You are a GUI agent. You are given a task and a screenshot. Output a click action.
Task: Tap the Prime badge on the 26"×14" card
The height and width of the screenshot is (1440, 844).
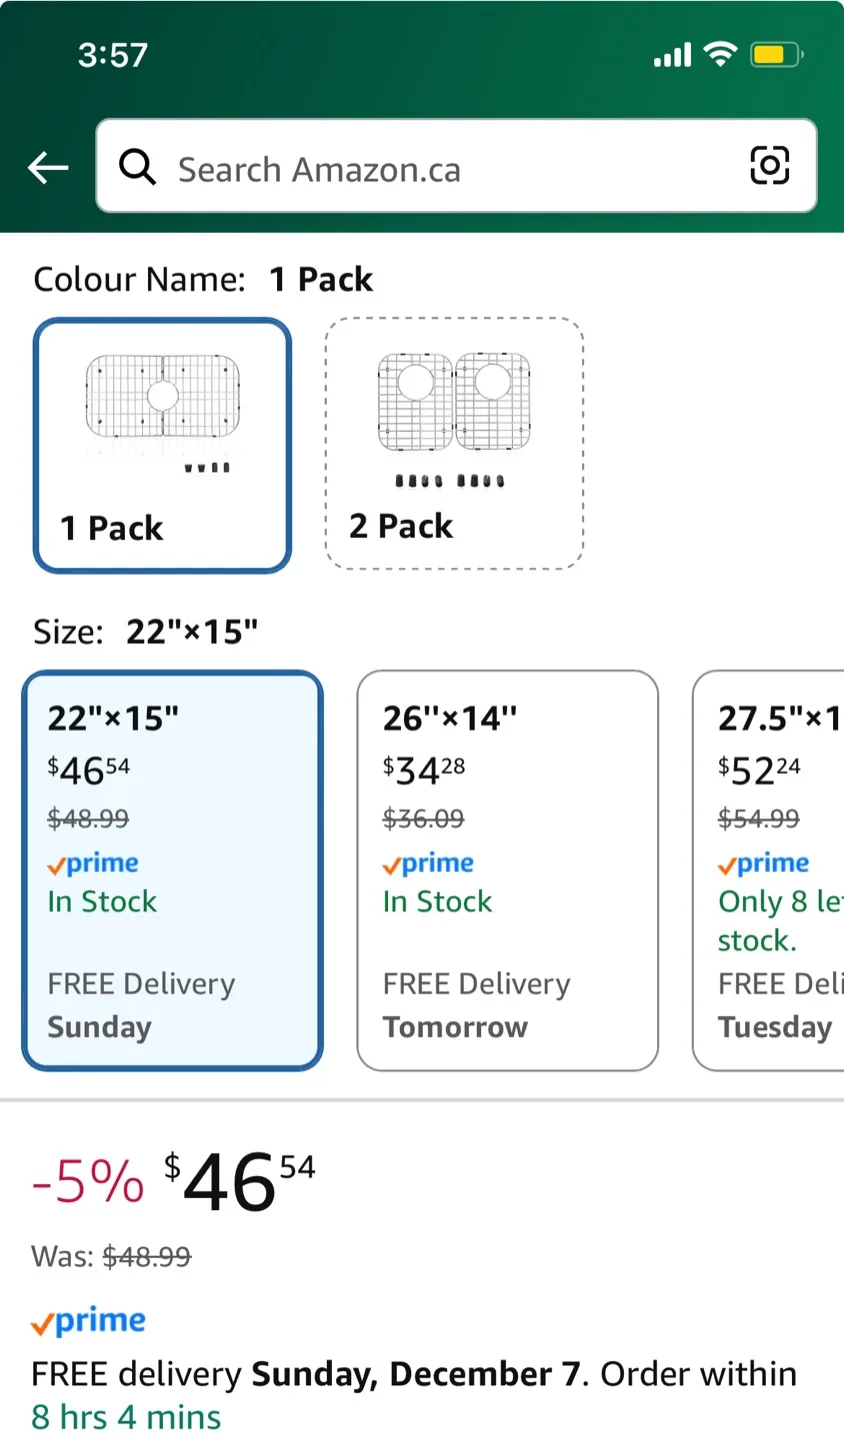tap(428, 863)
